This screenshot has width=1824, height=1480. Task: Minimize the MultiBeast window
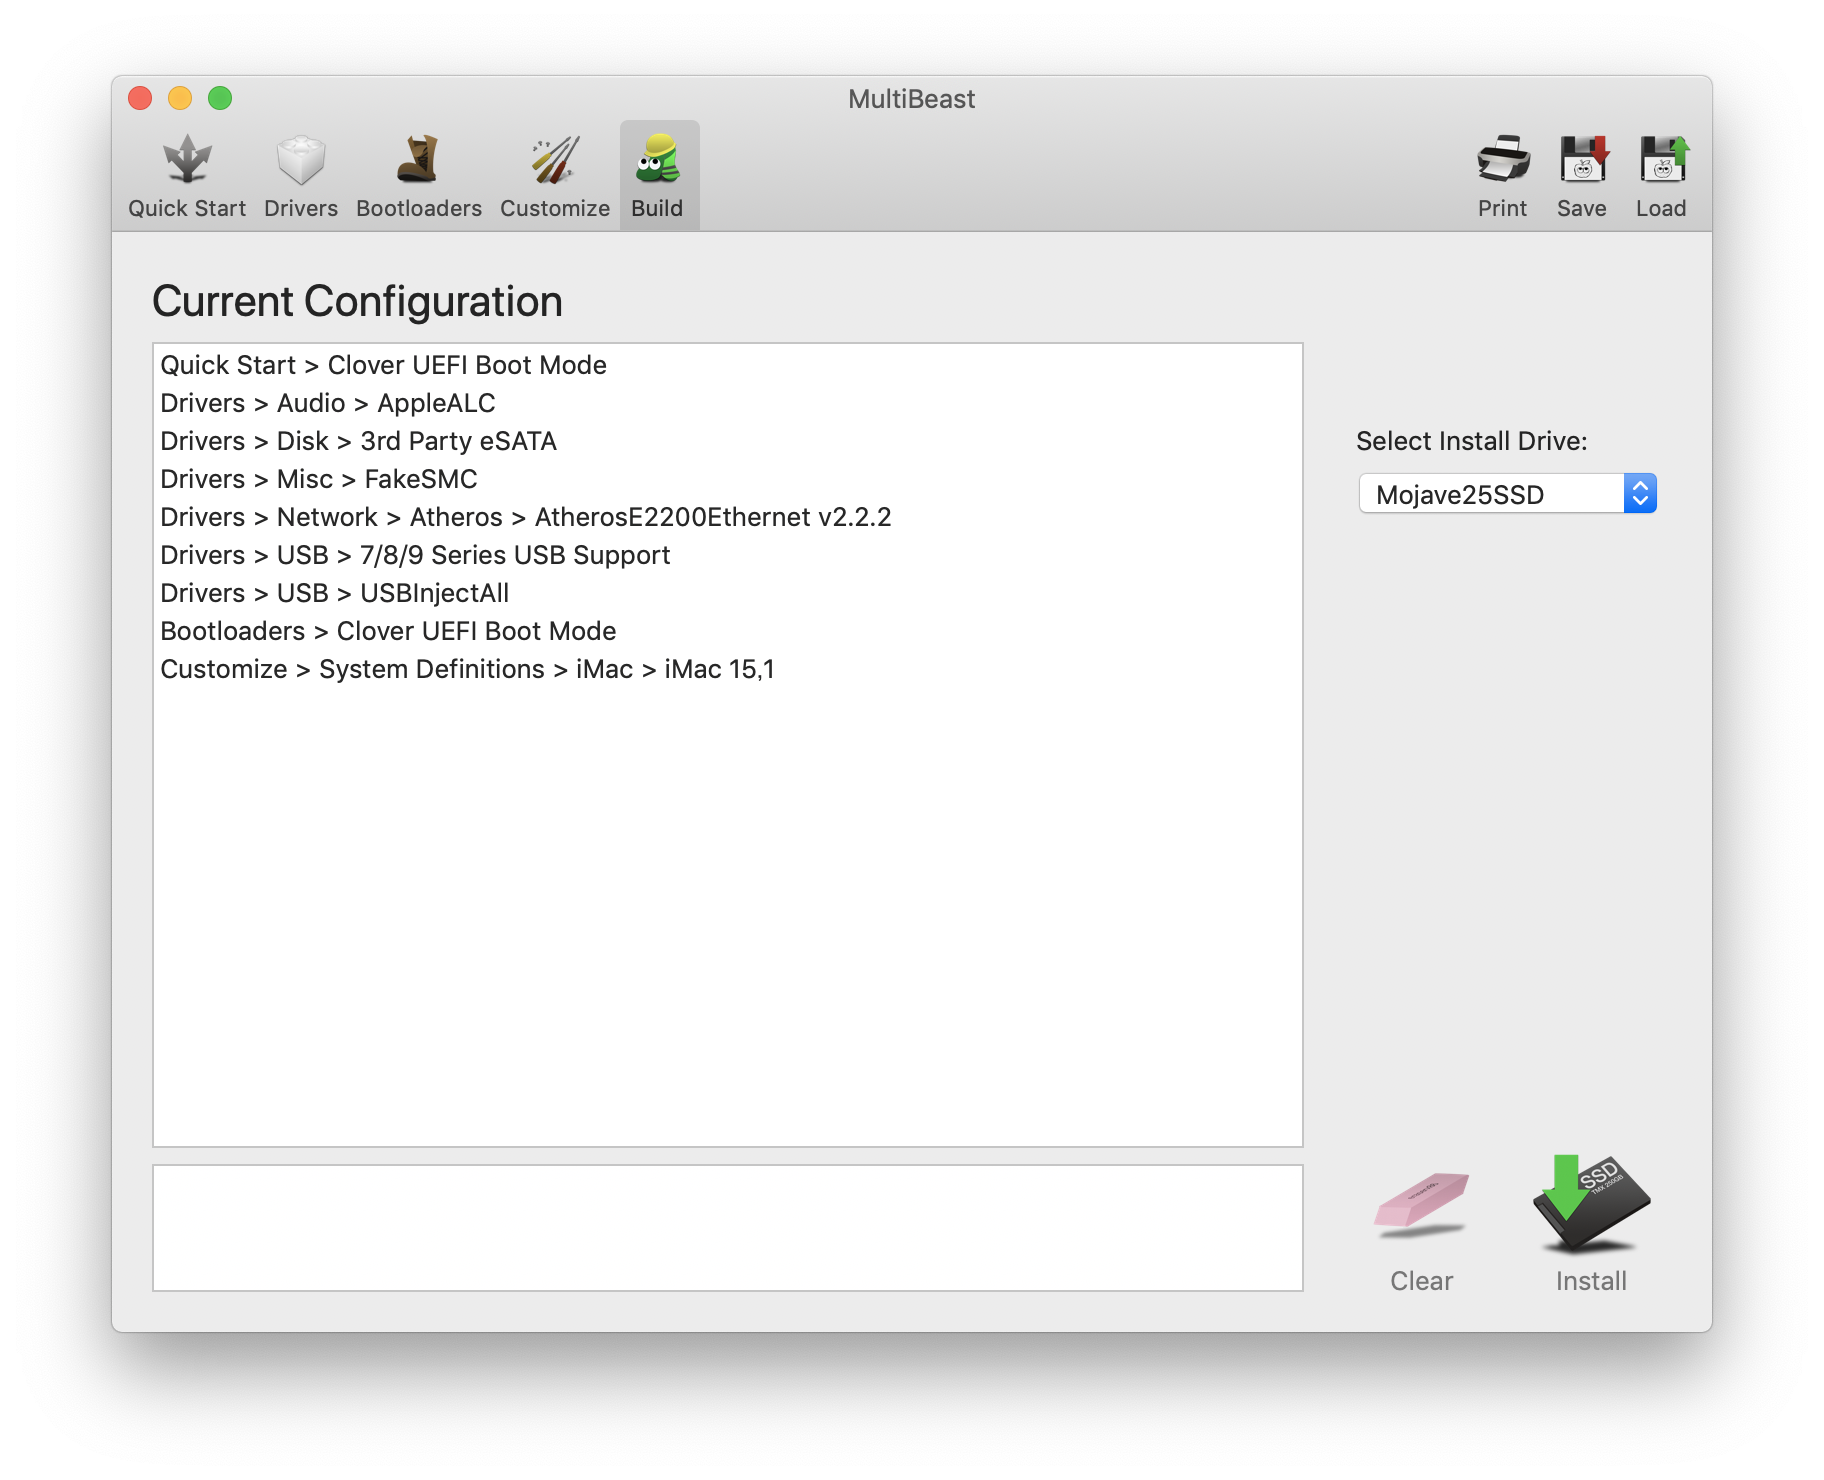tap(180, 98)
